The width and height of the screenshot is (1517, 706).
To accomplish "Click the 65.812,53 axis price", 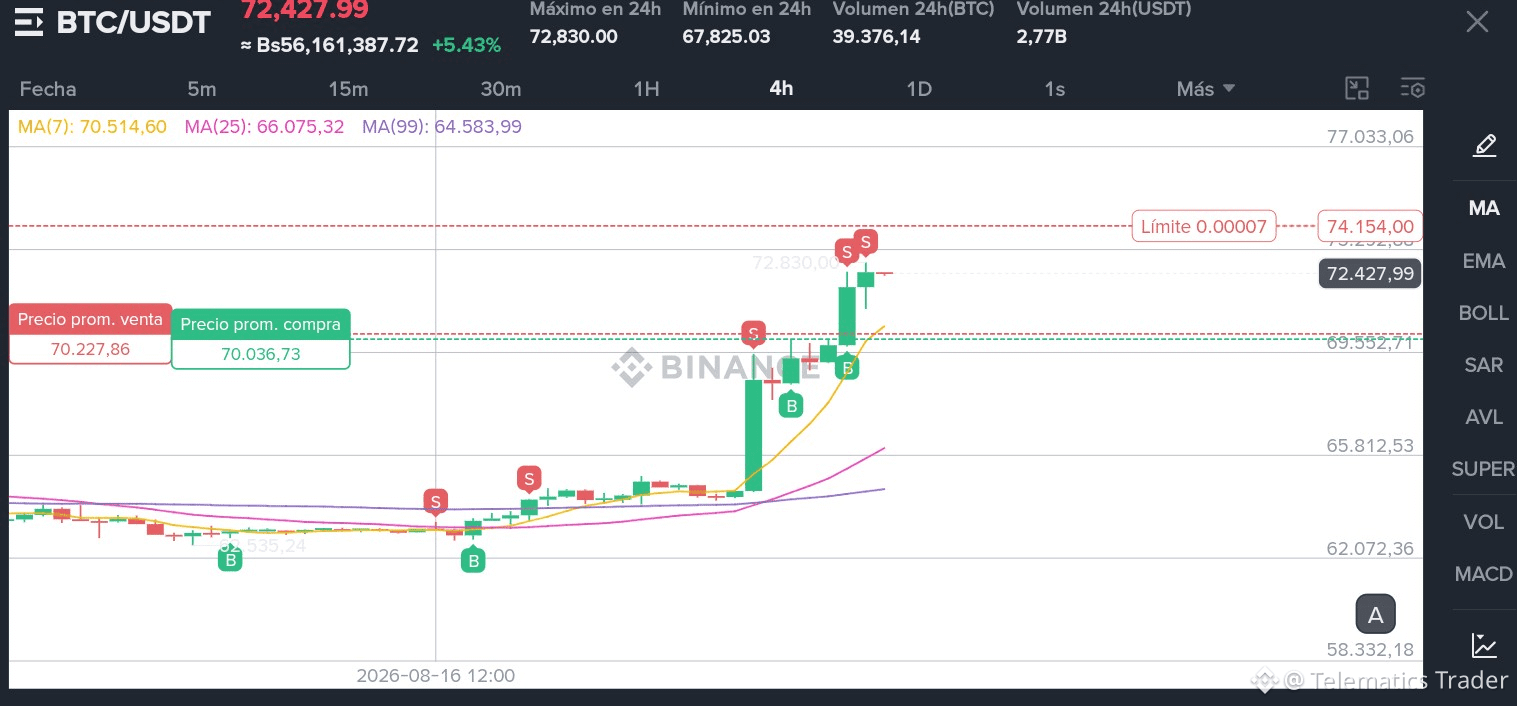I will click(1370, 446).
